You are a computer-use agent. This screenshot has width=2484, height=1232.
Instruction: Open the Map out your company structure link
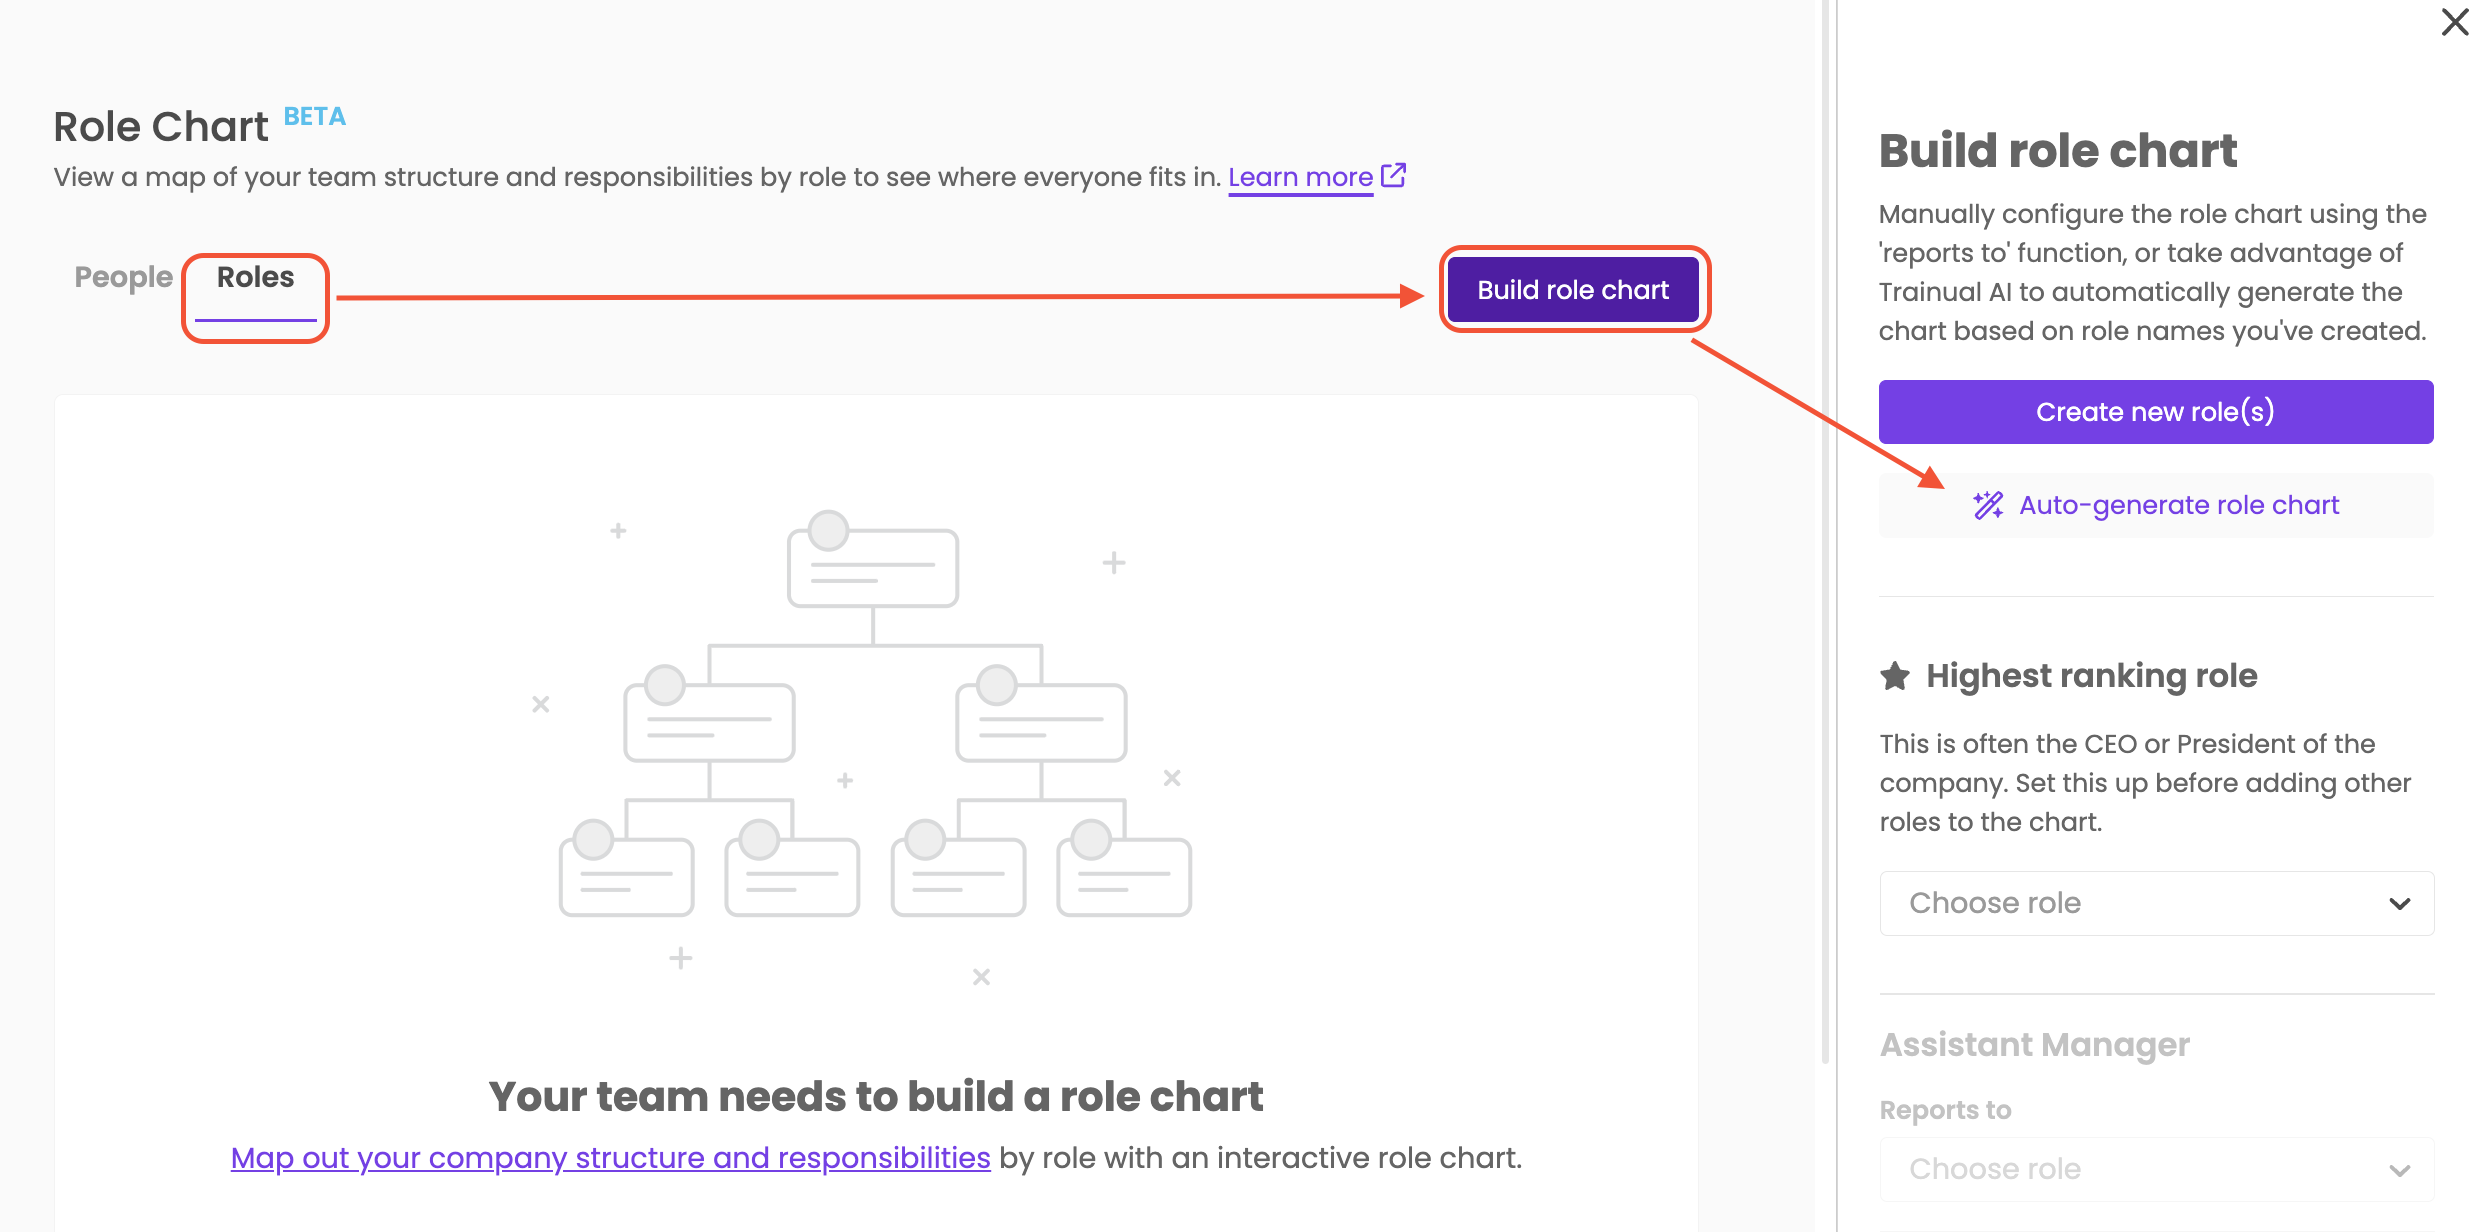click(610, 1158)
